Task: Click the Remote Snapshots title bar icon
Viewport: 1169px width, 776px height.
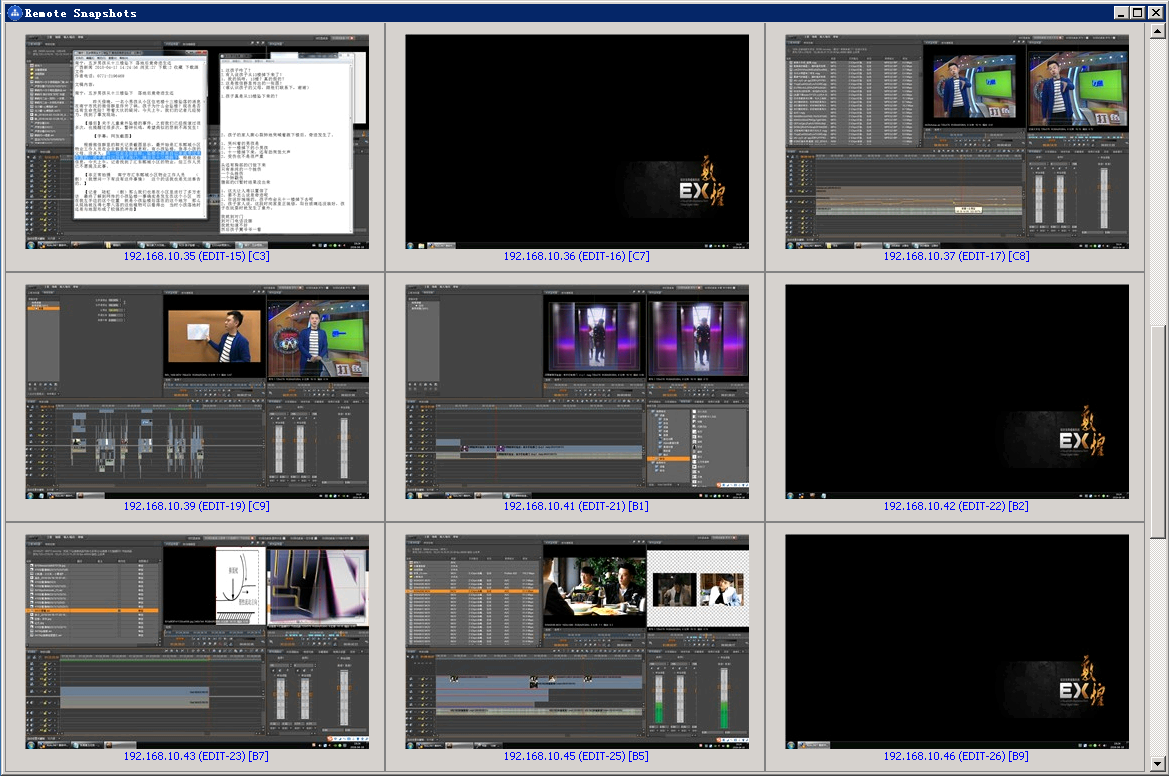Action: tap(13, 13)
